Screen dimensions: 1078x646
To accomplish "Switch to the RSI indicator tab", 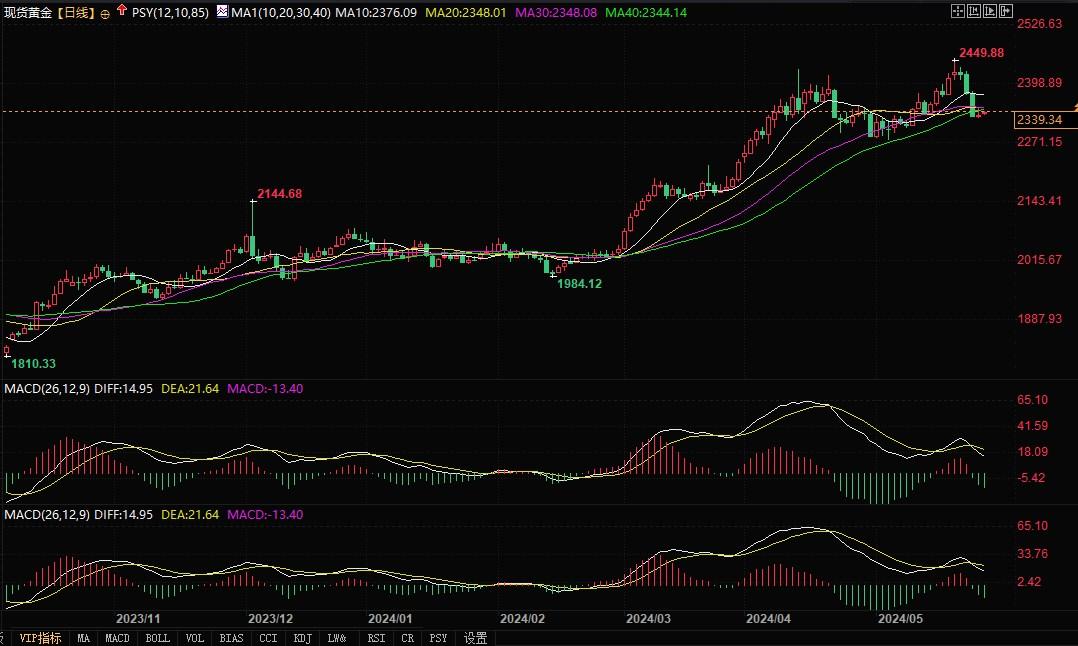I will pyautogui.click(x=376, y=638).
